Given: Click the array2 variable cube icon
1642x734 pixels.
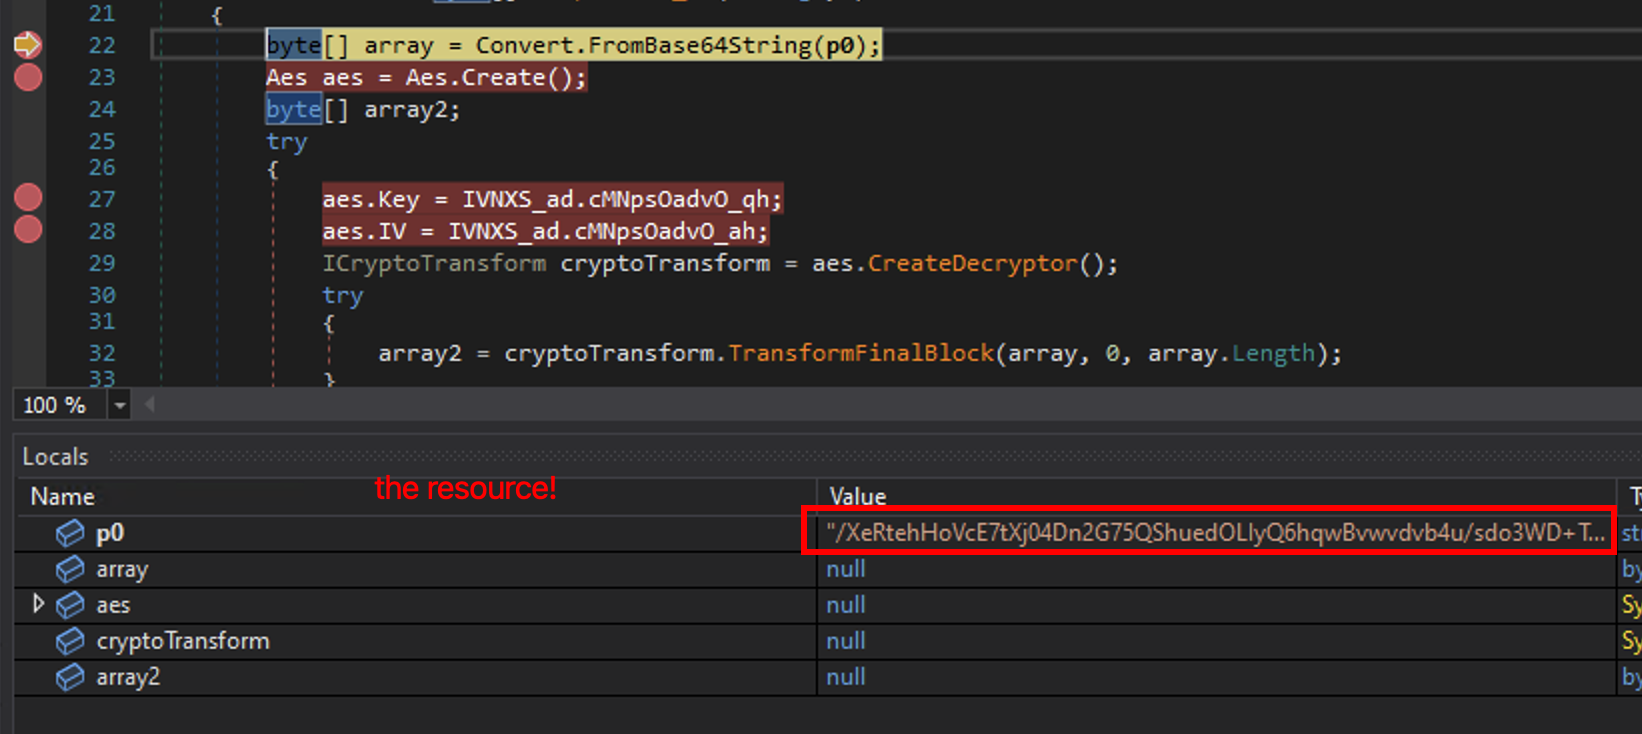Looking at the screenshot, I should 70,677.
